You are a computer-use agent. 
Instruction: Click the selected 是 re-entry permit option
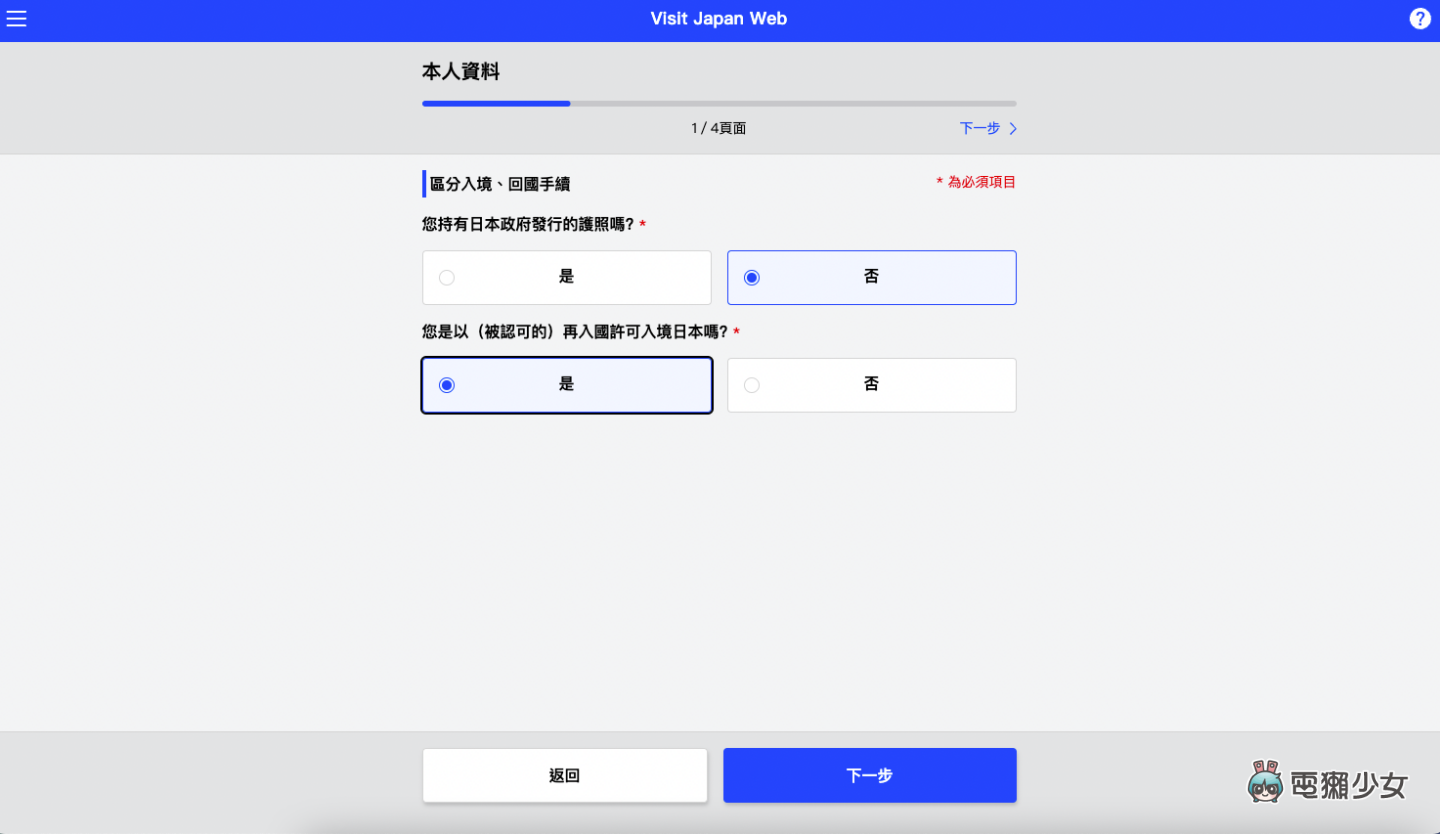click(x=566, y=385)
